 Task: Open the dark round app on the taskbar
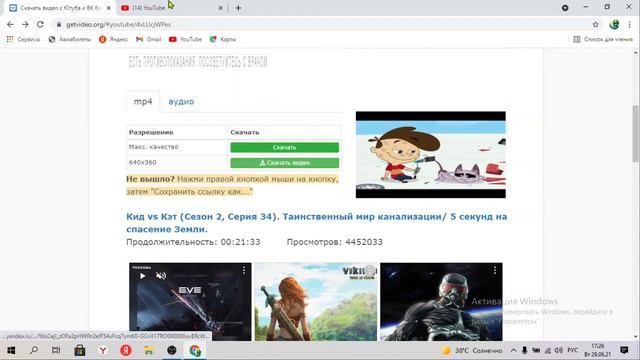[x=172, y=351]
